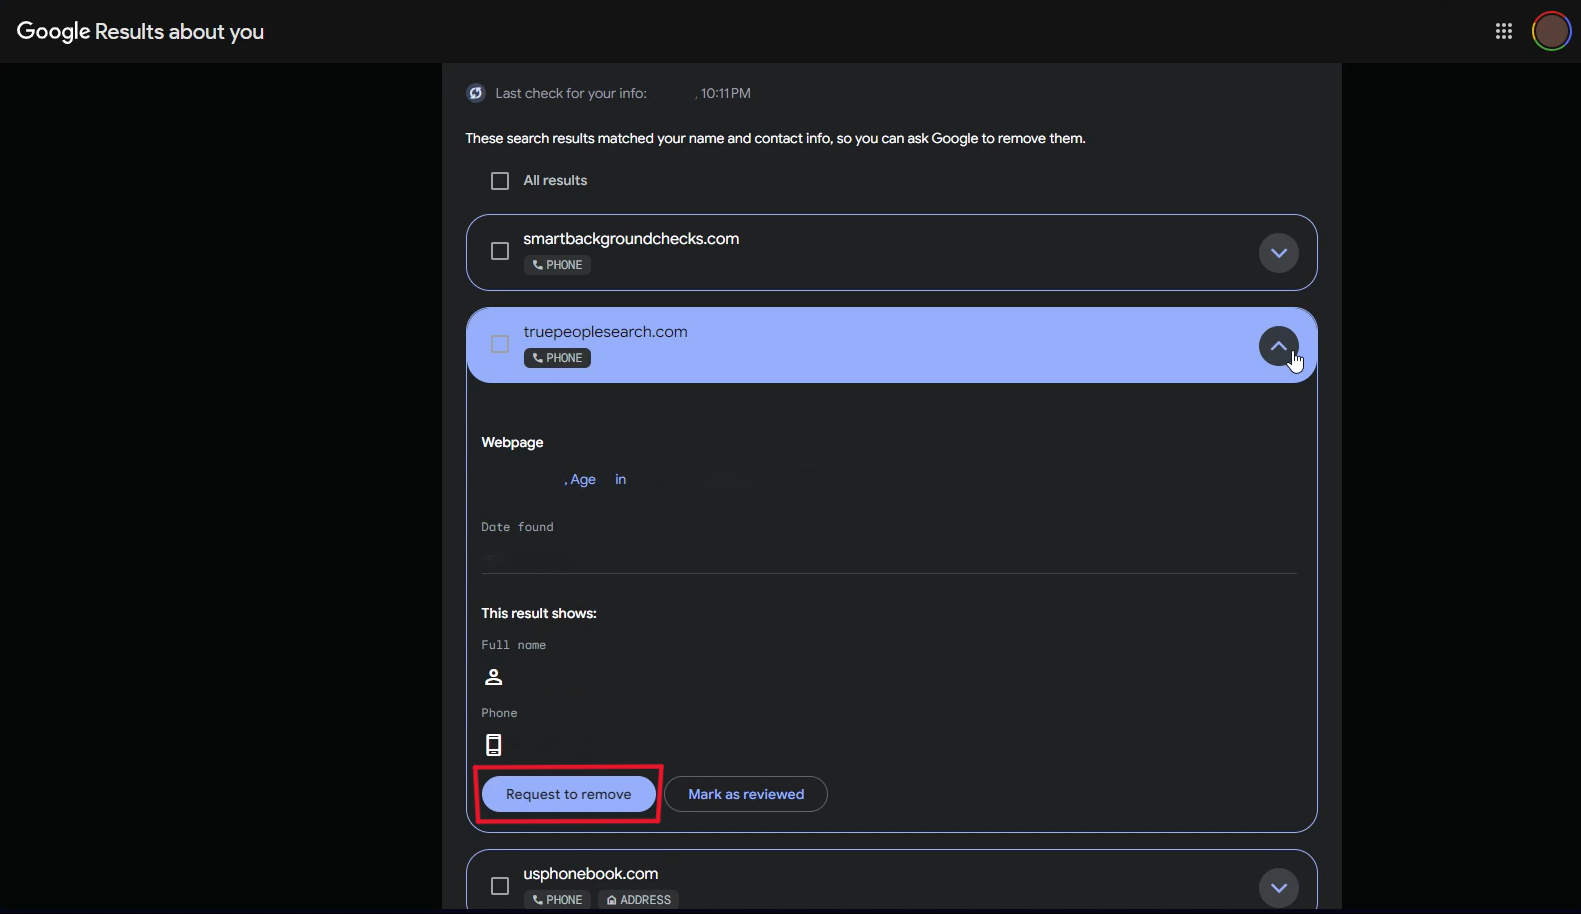
Task: Click the phone device icon under Phone
Action: click(x=493, y=745)
